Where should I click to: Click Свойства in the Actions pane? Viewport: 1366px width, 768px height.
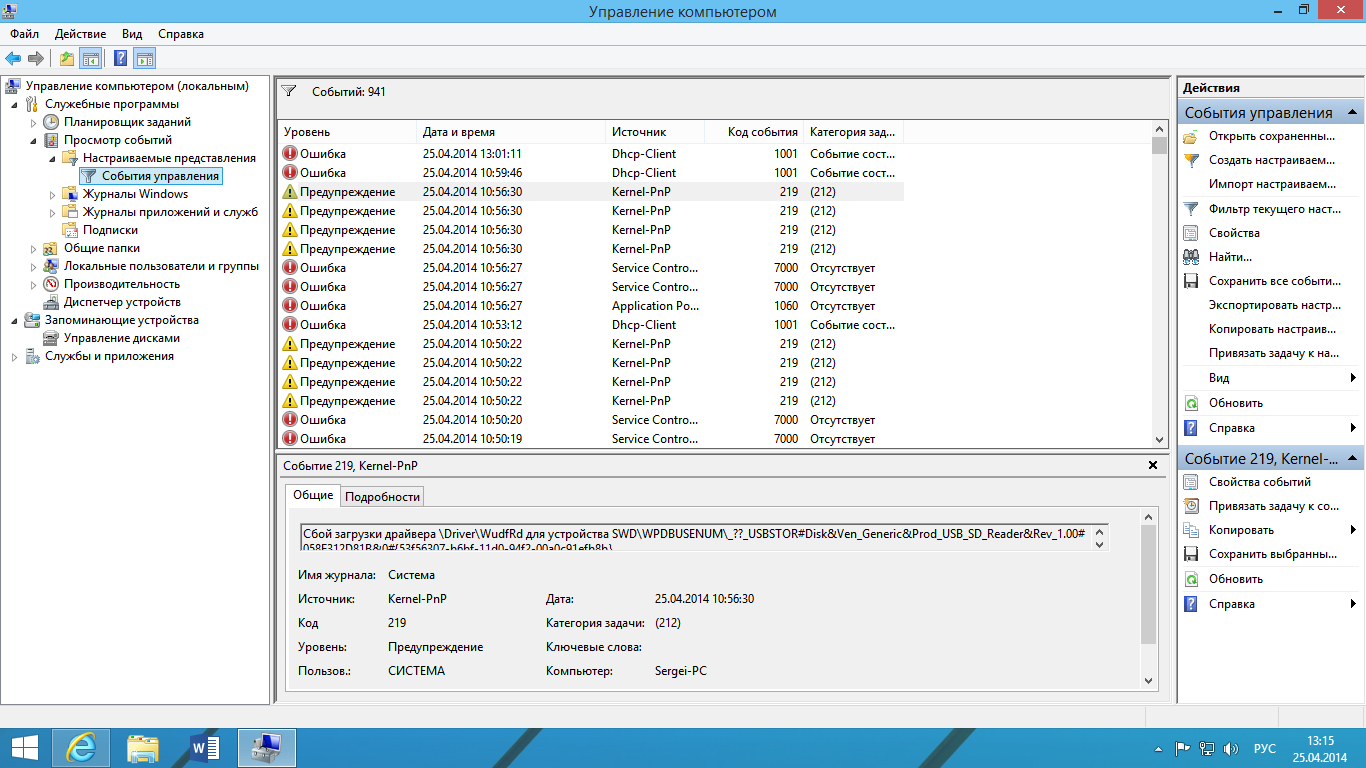(1234, 233)
